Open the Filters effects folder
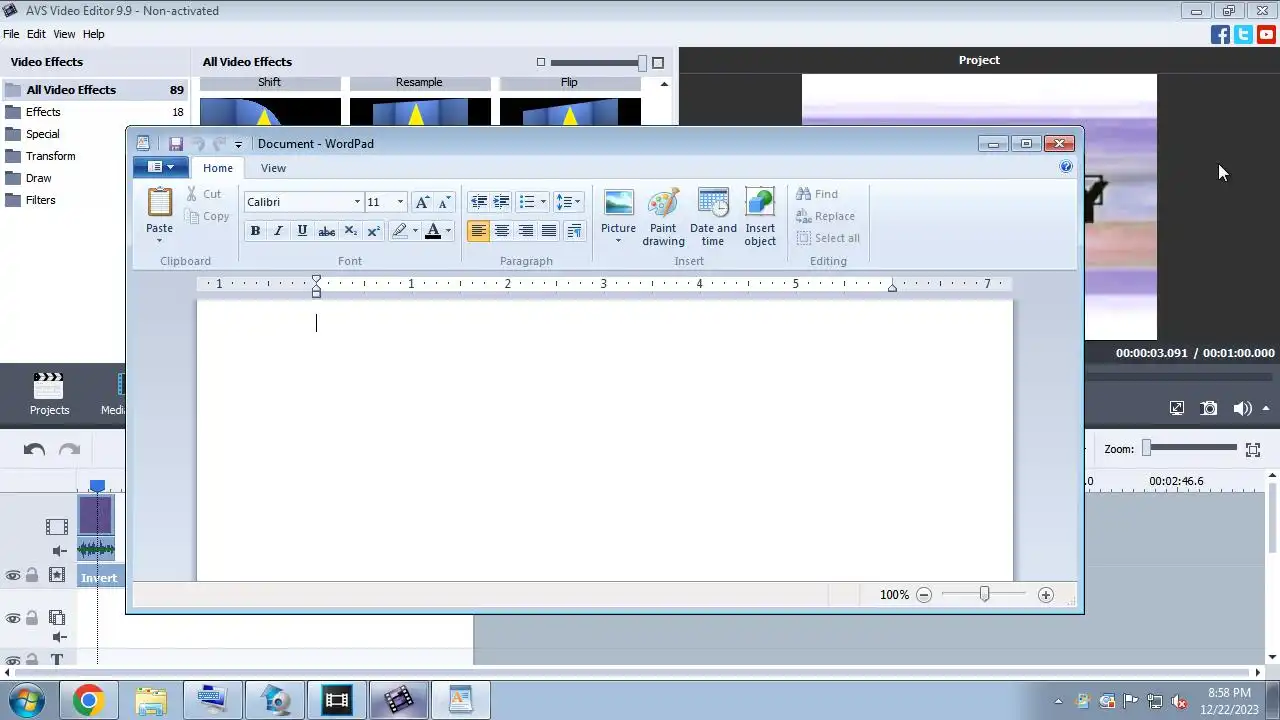The width and height of the screenshot is (1280, 720). click(95, 200)
